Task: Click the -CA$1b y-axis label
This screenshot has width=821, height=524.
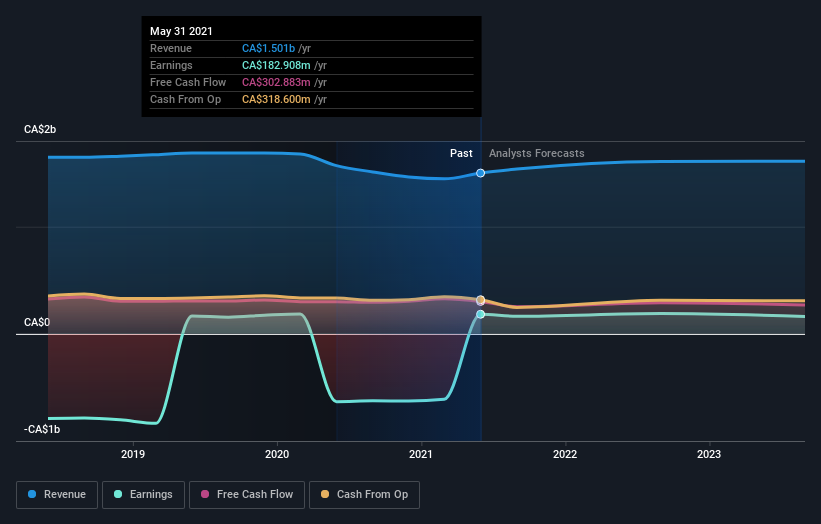Action: coord(42,430)
